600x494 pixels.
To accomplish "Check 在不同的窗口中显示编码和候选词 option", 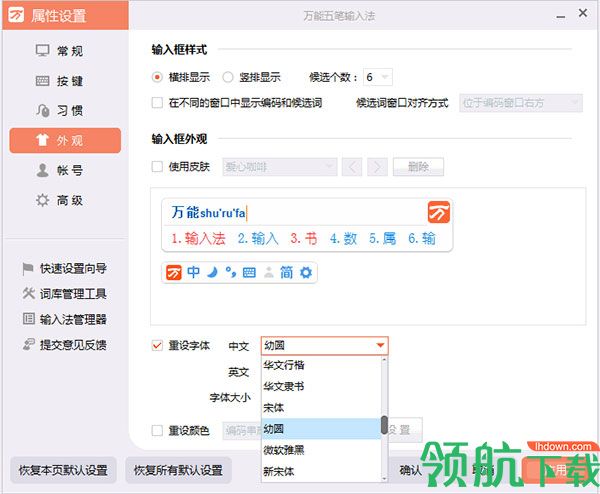I will point(157,103).
